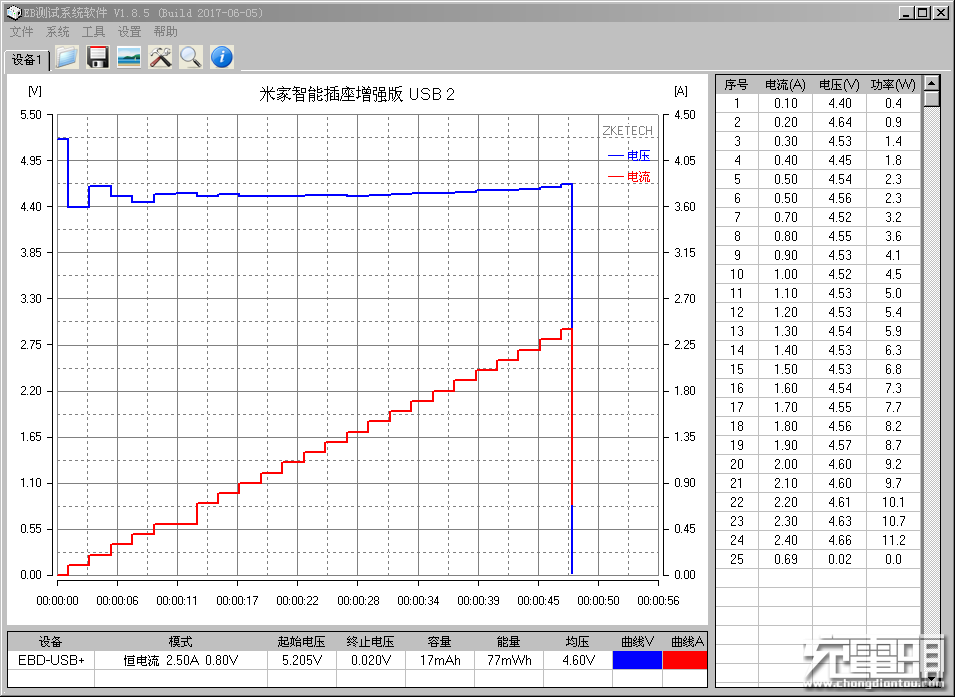Click the 0.70 current cell in row 7
955x697 pixels.
[785, 218]
